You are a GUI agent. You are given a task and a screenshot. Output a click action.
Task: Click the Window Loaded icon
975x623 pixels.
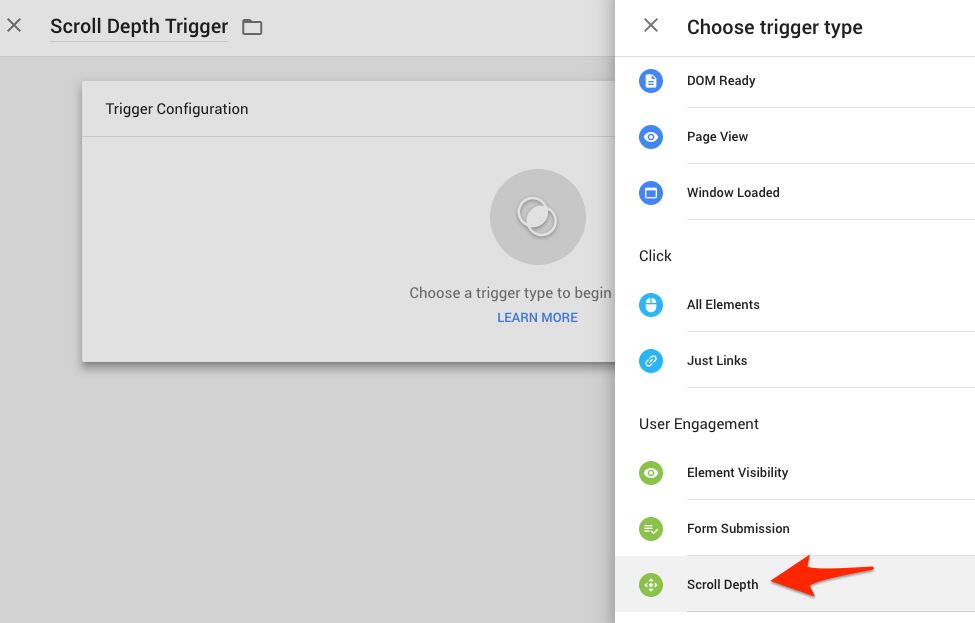pos(650,193)
